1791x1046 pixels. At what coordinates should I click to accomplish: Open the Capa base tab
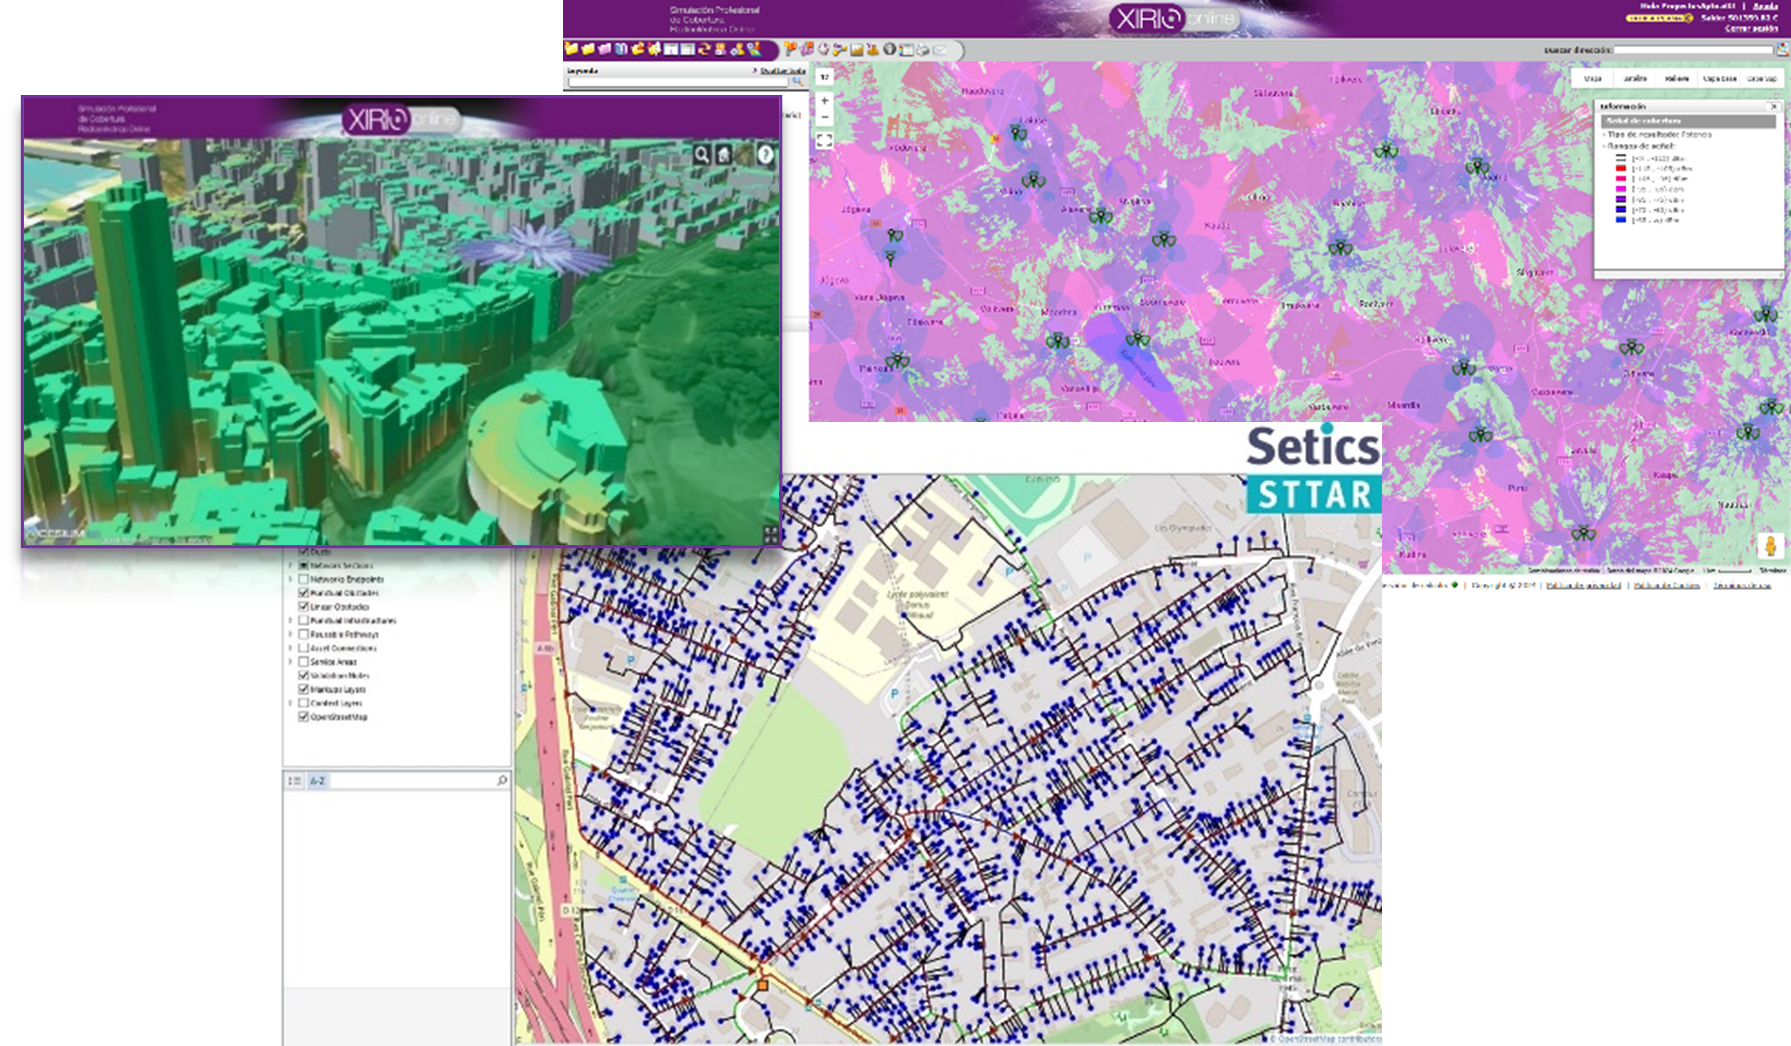click(x=1719, y=78)
